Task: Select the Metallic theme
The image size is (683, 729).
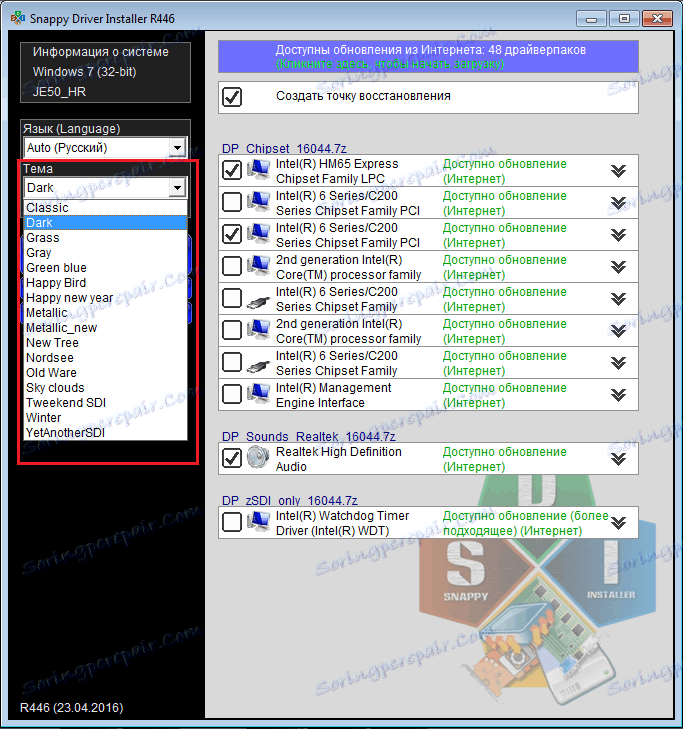Action: coord(106,313)
